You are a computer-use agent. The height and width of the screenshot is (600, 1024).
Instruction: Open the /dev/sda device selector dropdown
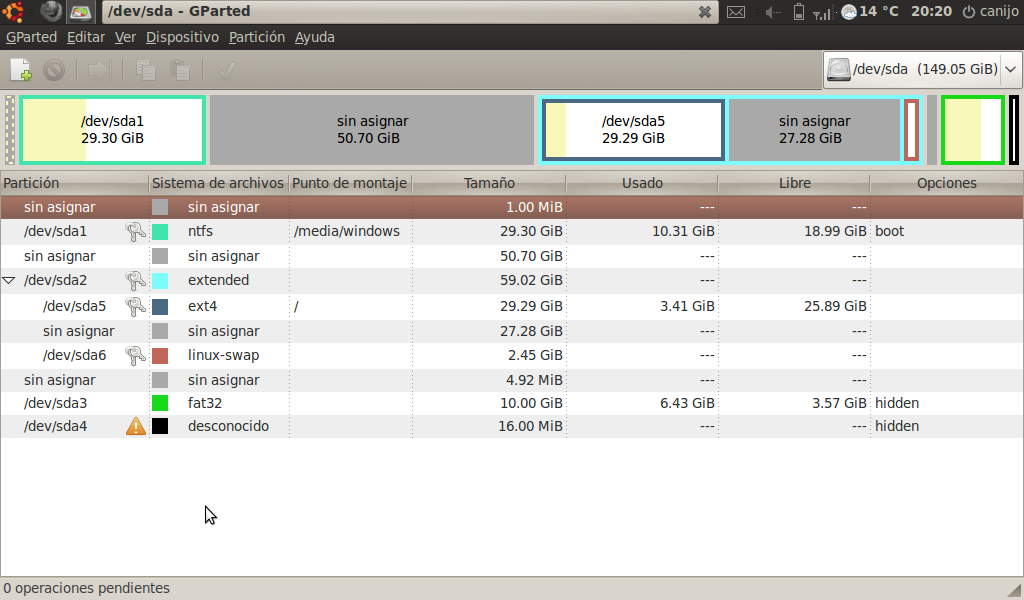922,69
